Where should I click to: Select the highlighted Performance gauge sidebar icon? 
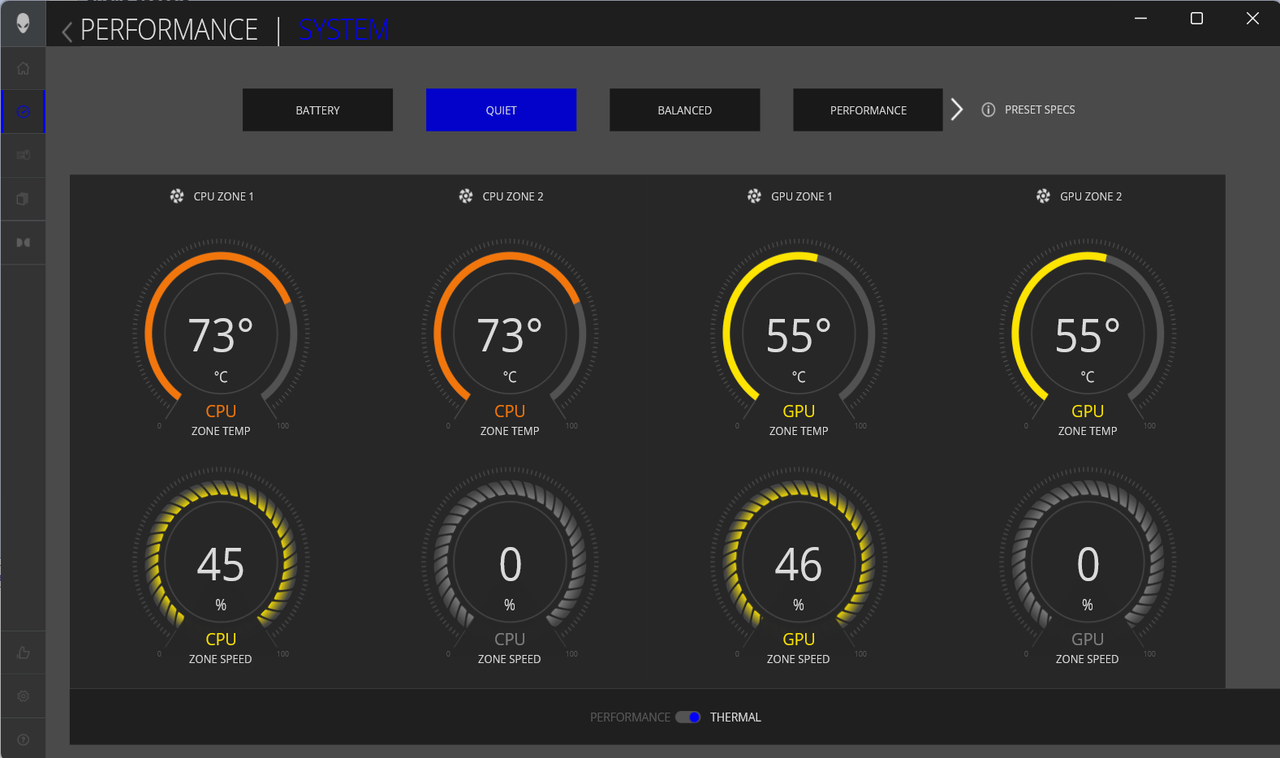click(x=22, y=111)
